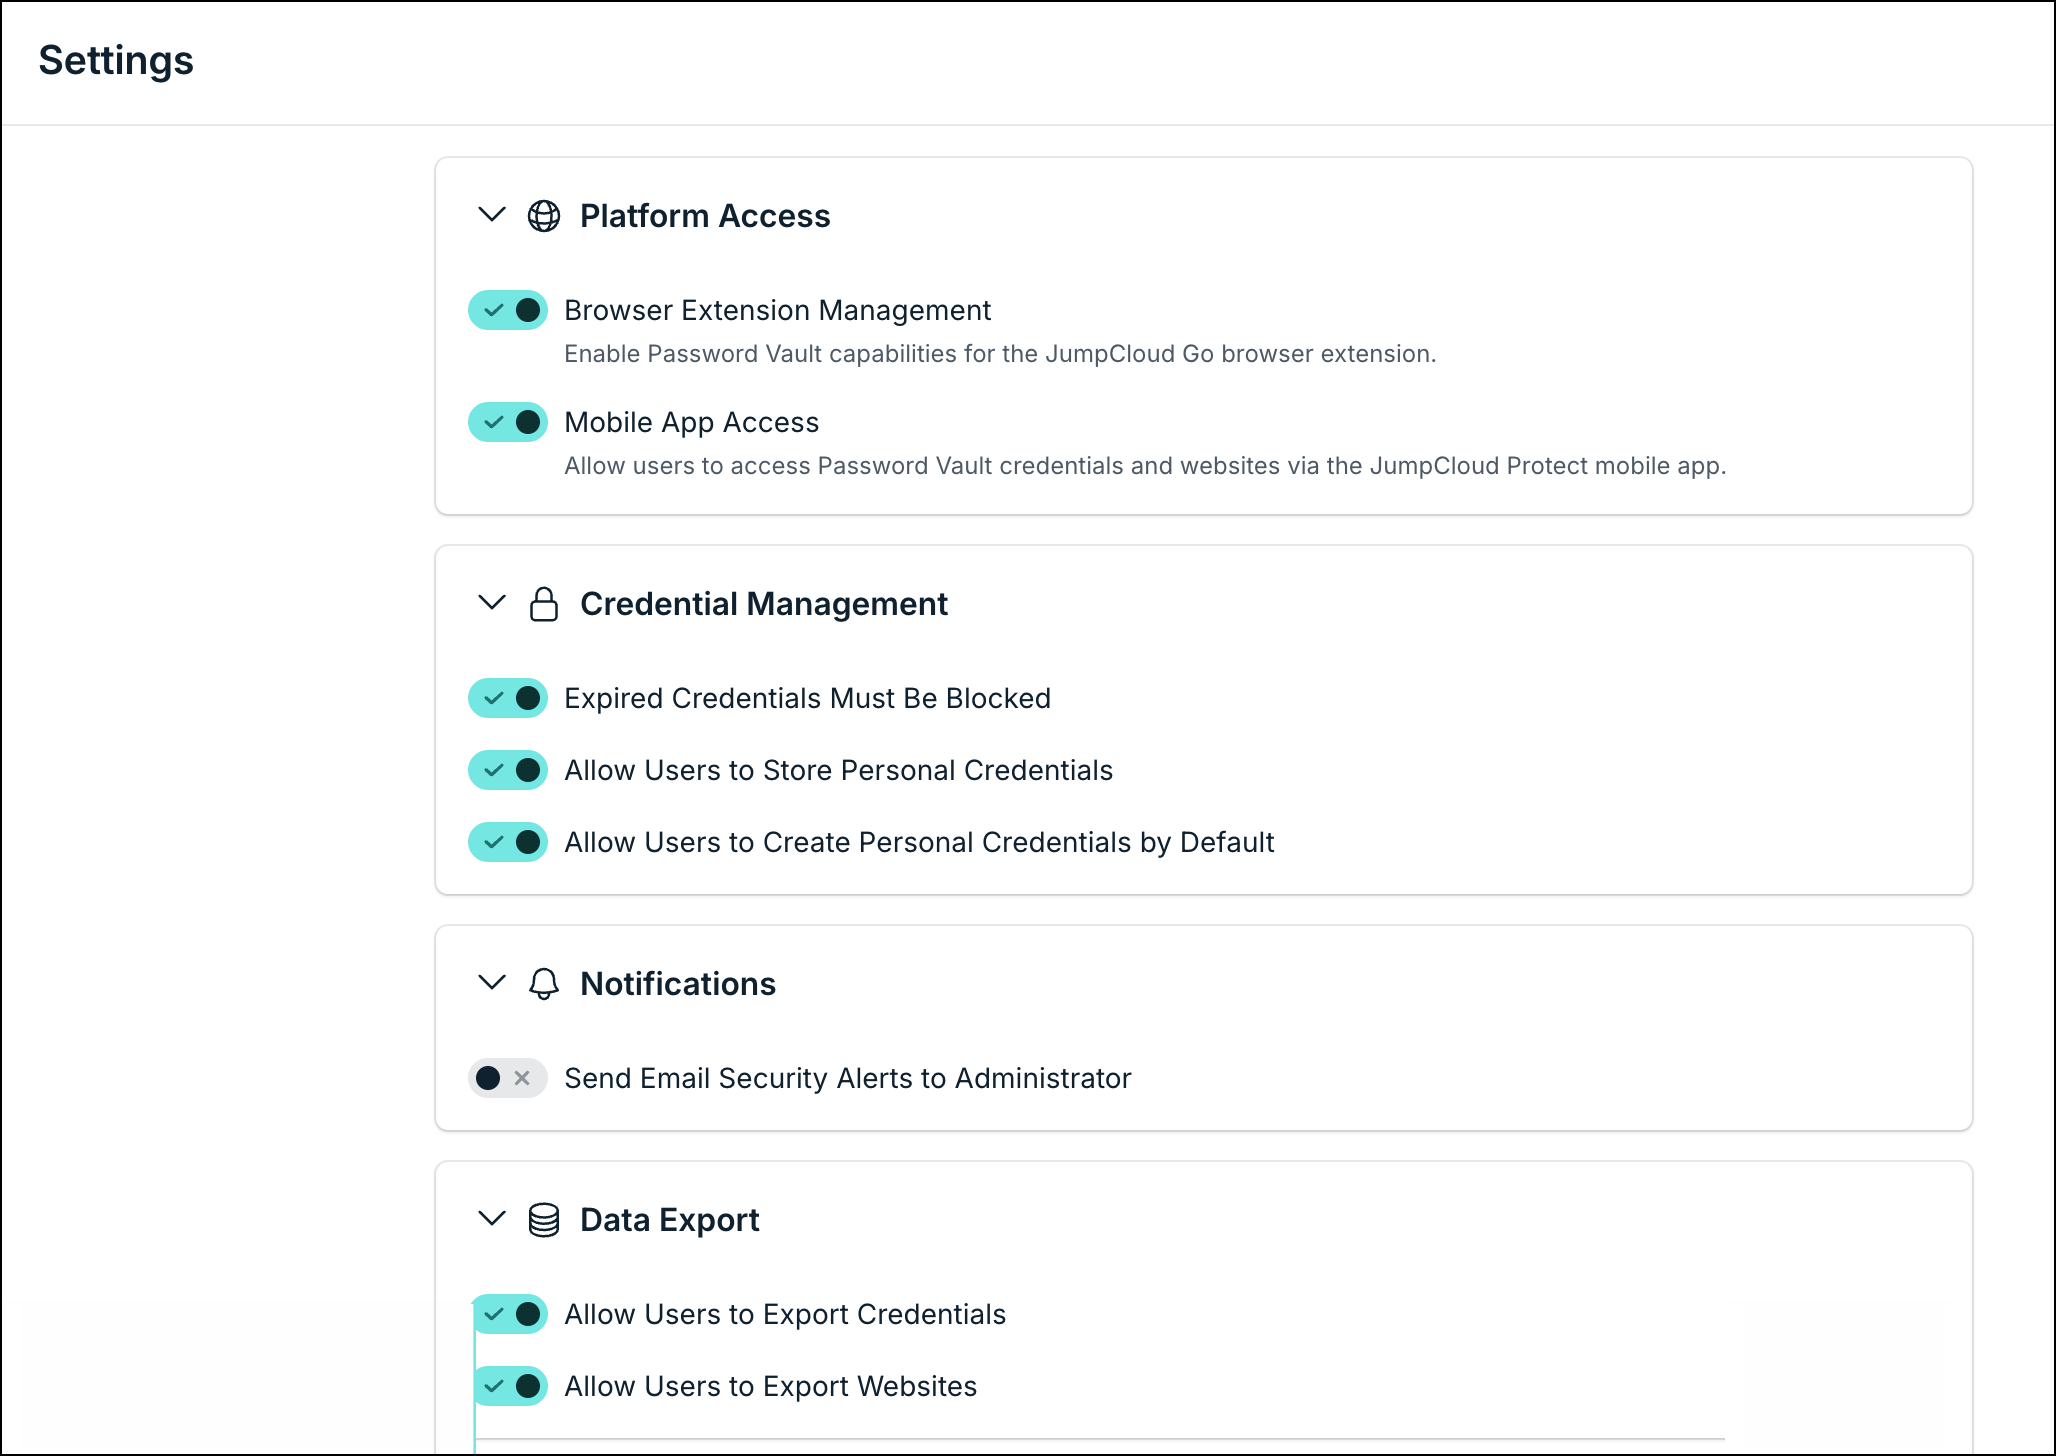Click the lock icon beside Credential Management
The width and height of the screenshot is (2056, 1456).
543,604
